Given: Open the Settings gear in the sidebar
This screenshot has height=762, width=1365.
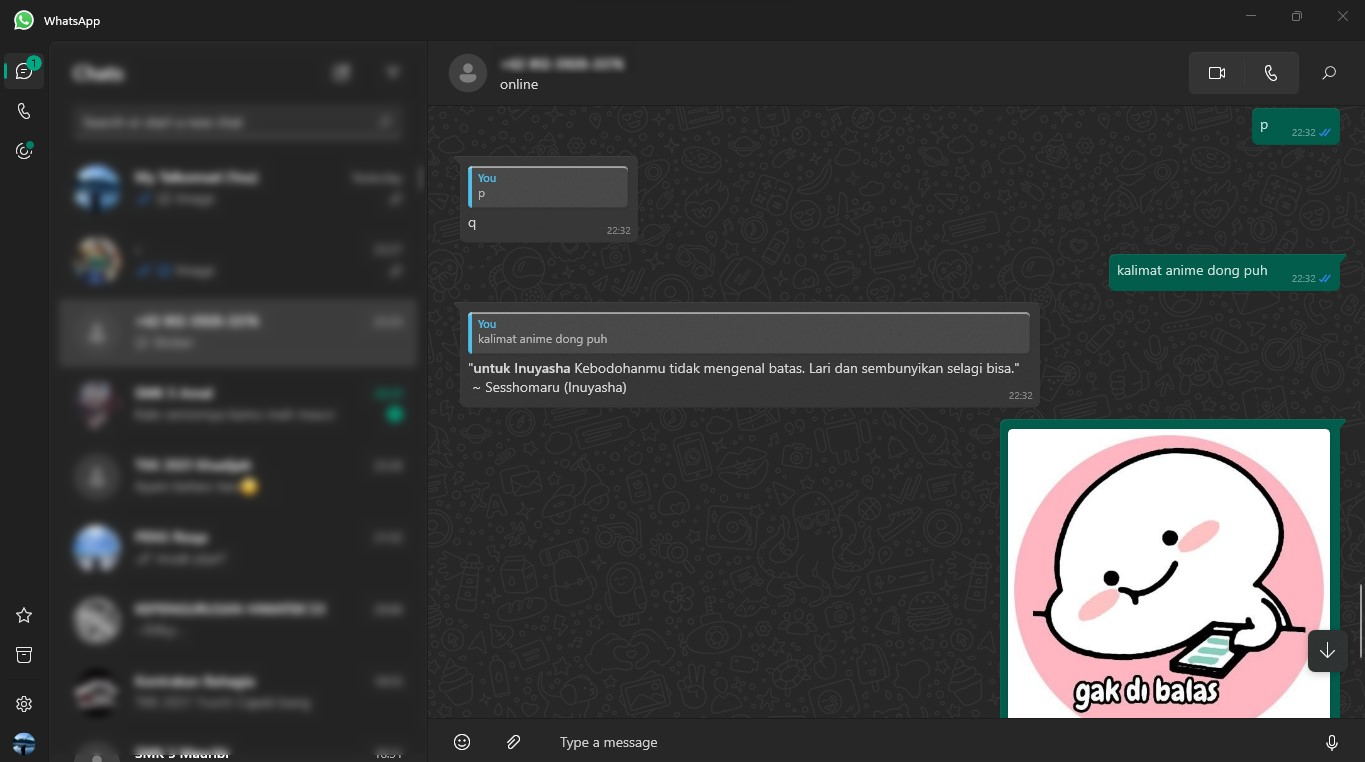Looking at the screenshot, I should pyautogui.click(x=24, y=704).
